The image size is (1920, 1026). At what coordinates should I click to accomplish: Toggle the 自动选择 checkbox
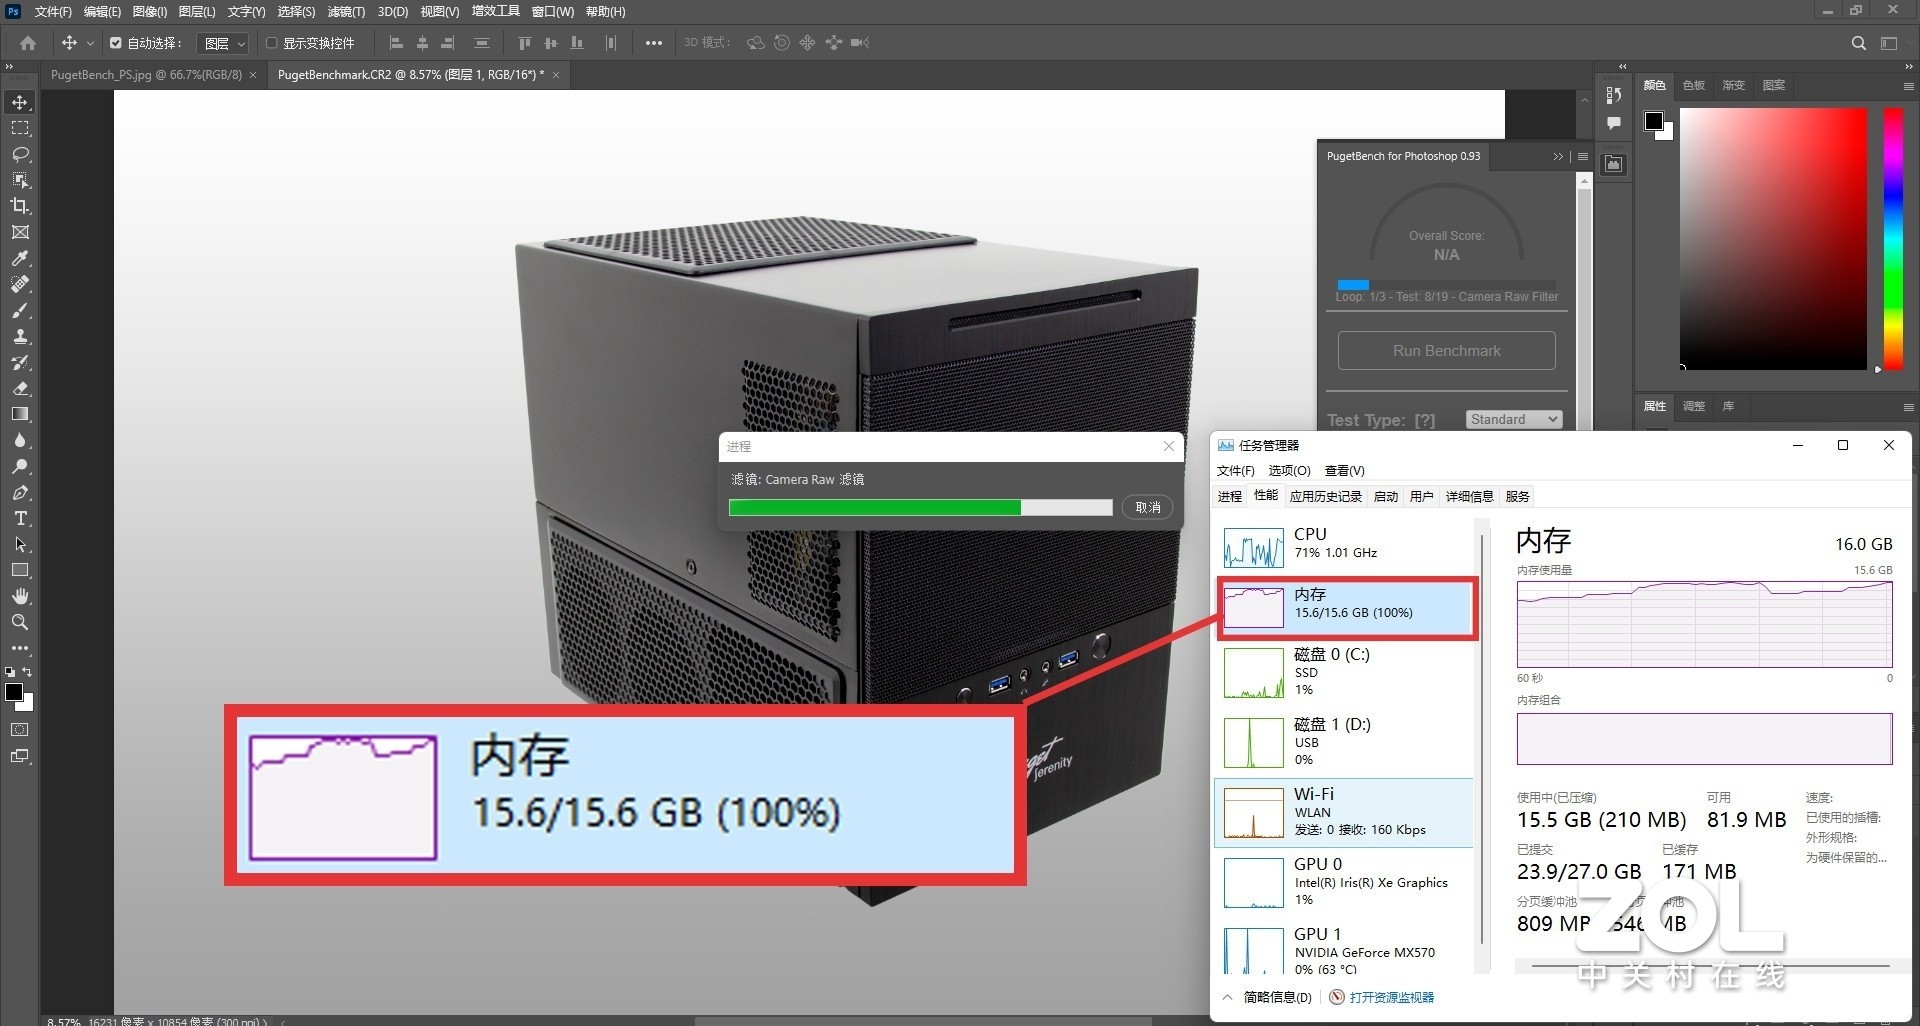click(x=116, y=43)
